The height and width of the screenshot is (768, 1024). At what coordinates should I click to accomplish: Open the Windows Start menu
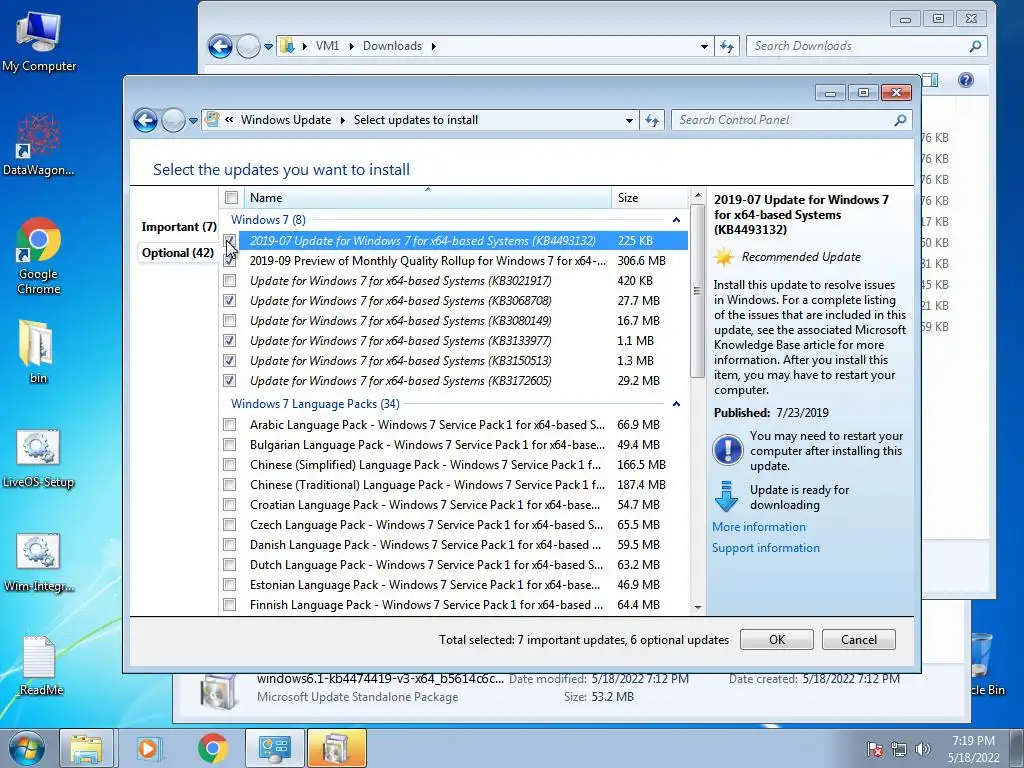point(25,749)
